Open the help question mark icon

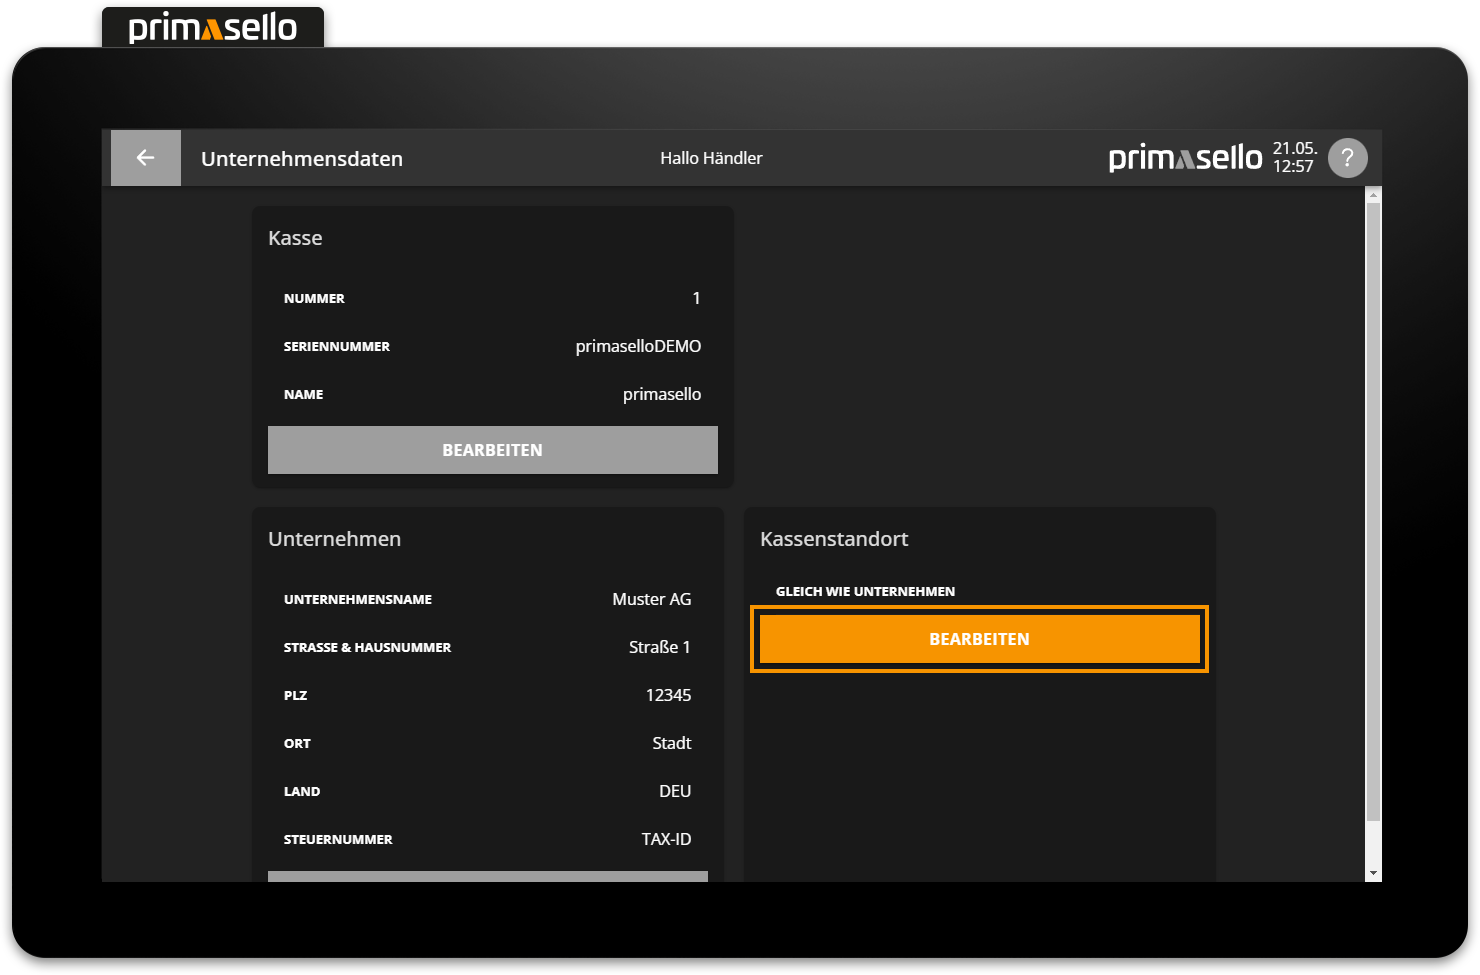click(x=1347, y=157)
